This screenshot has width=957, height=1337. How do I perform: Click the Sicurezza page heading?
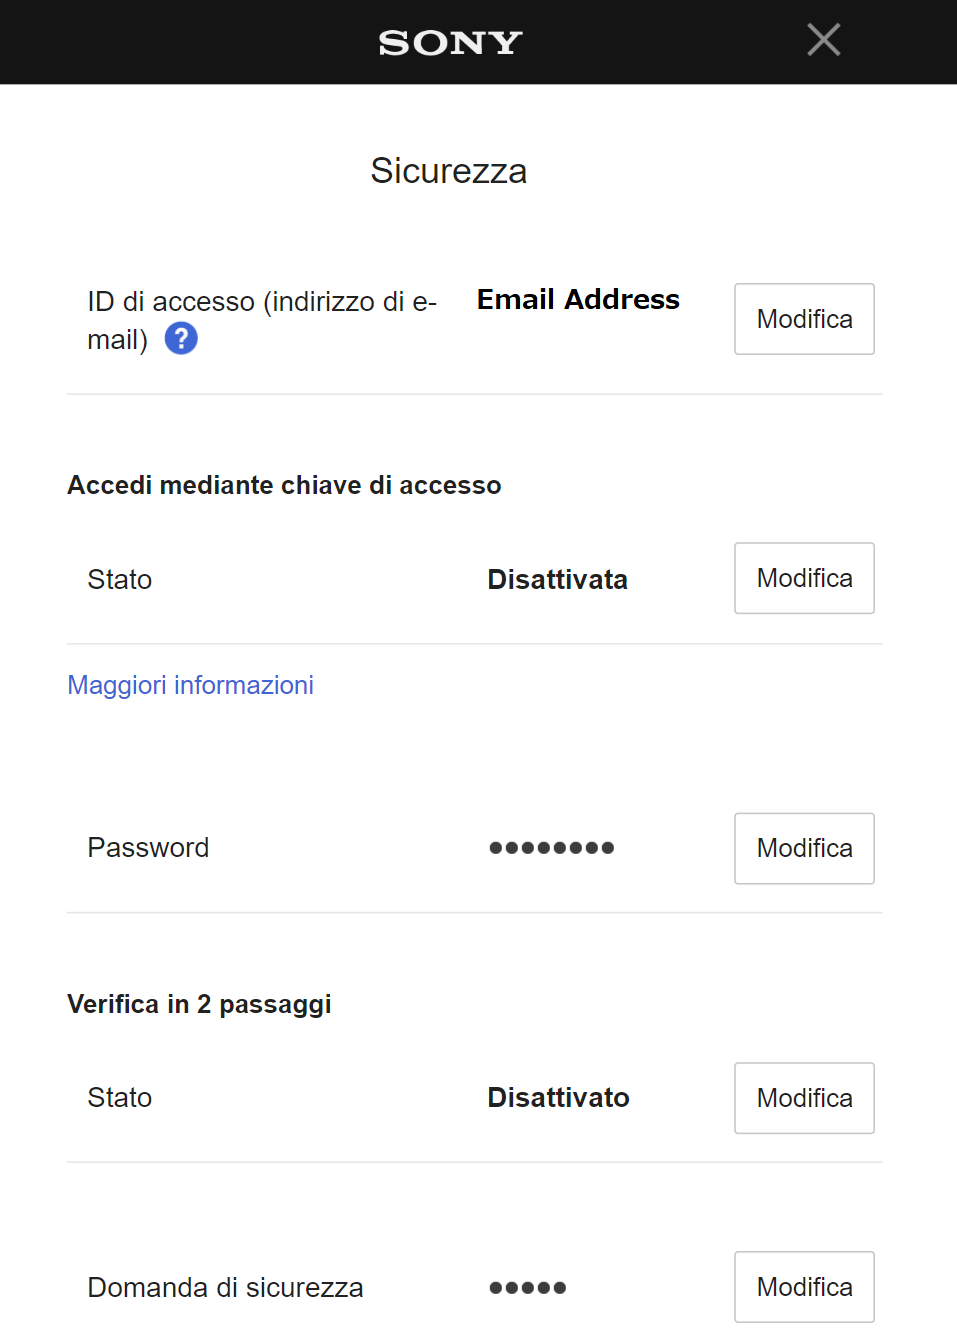(448, 171)
